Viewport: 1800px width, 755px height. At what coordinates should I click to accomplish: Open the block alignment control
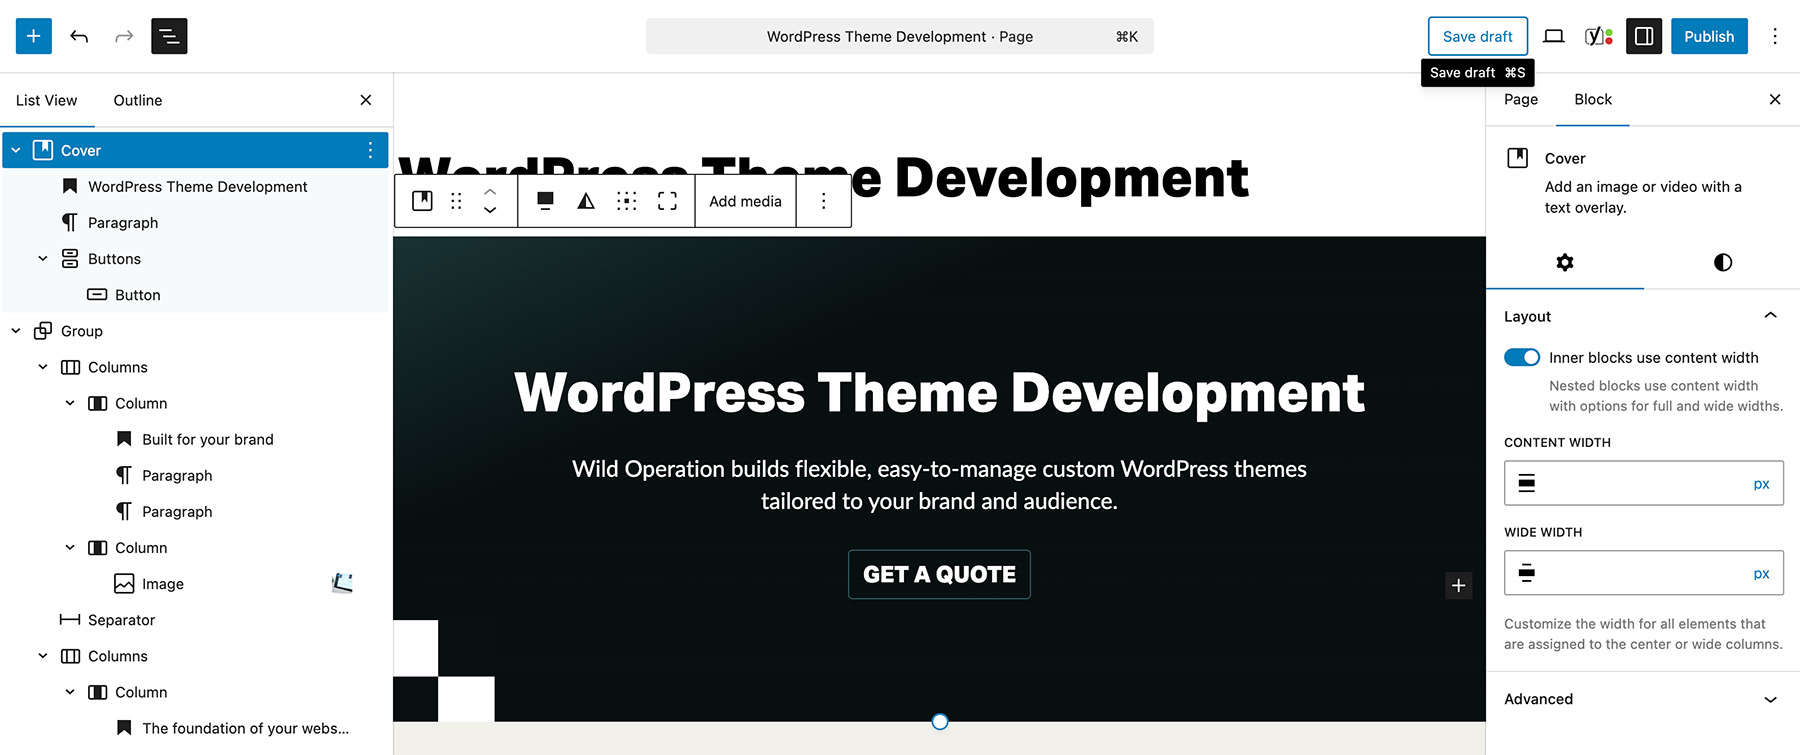coord(545,201)
